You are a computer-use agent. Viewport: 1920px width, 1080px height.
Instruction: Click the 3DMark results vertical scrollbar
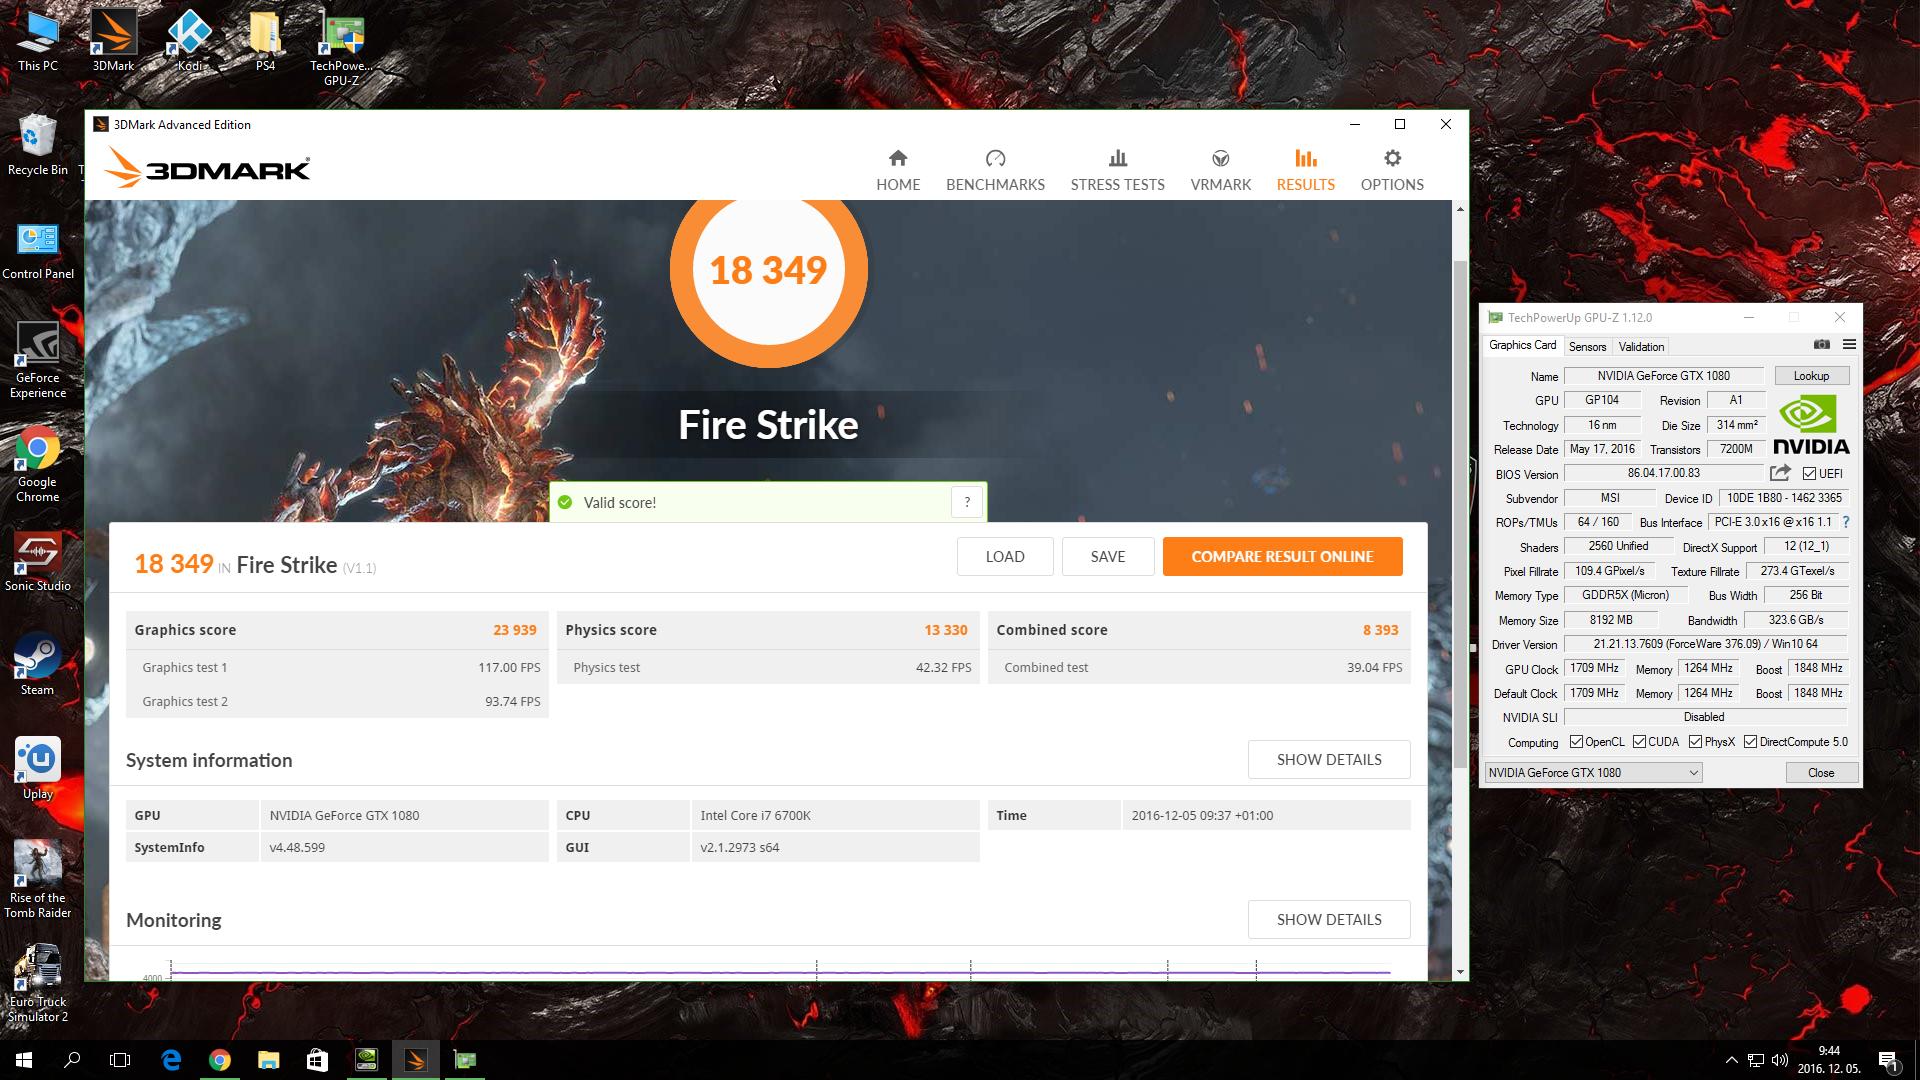pos(1460,515)
